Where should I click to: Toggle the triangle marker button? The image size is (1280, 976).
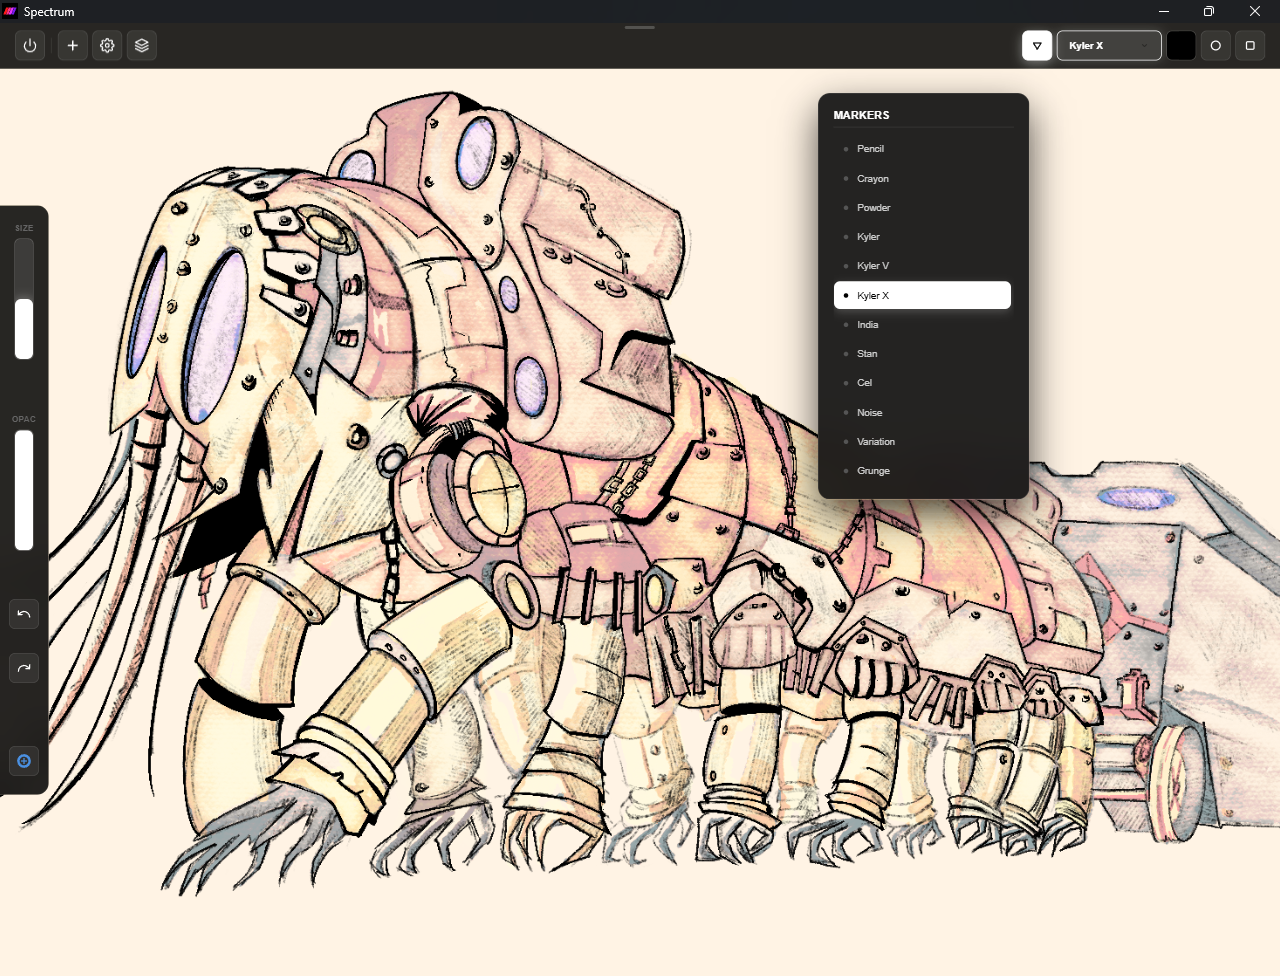[x=1037, y=46]
